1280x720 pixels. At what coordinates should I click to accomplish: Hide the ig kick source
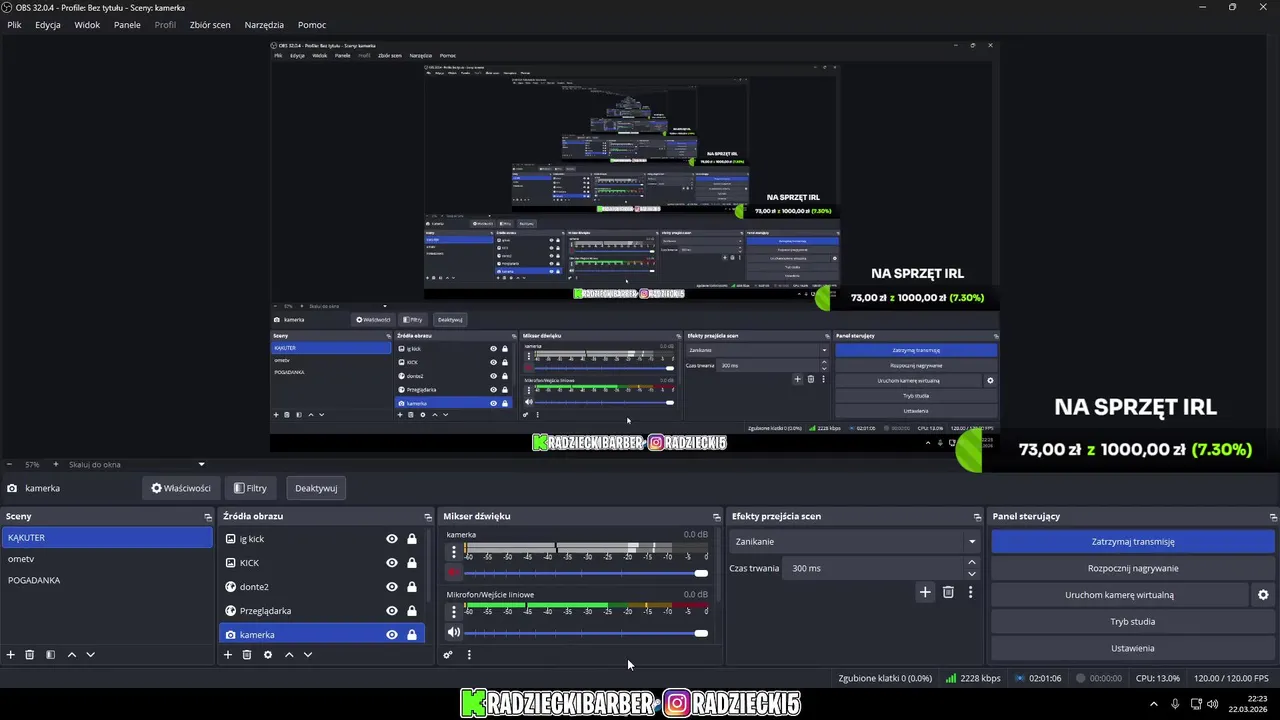click(x=392, y=539)
